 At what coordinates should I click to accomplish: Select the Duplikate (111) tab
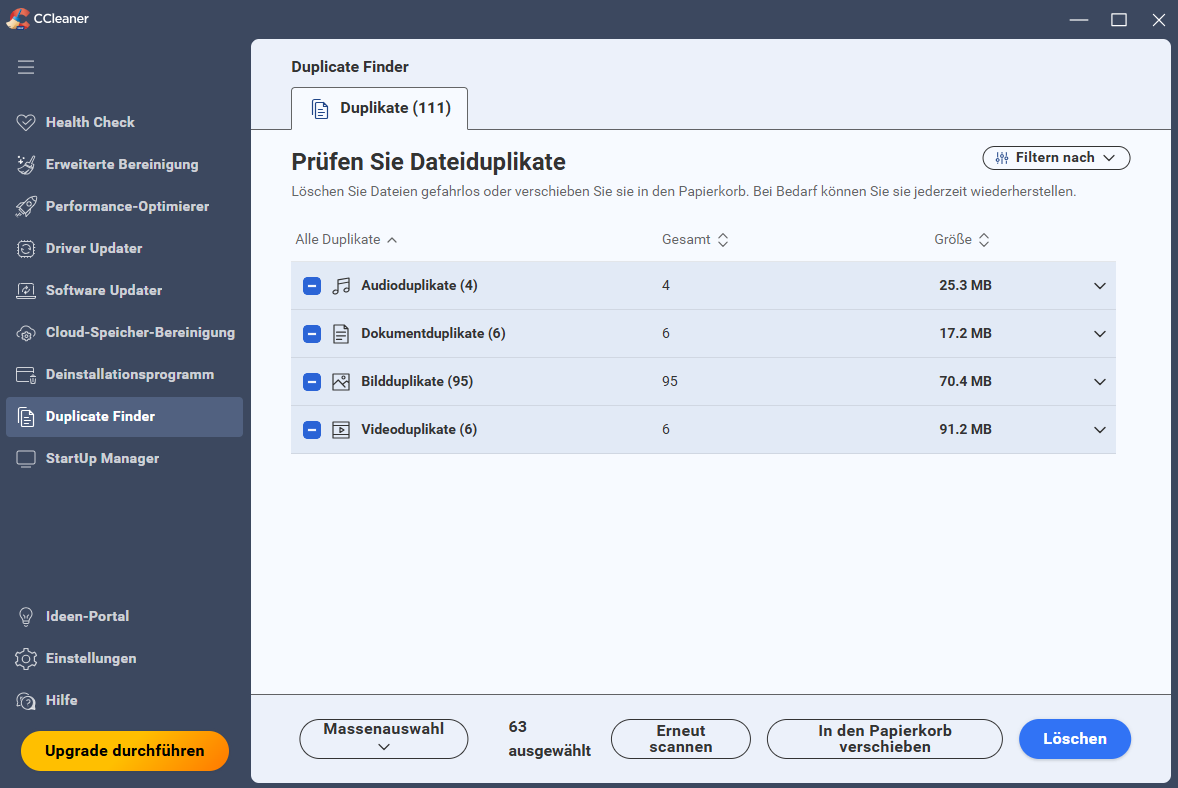[x=380, y=108]
